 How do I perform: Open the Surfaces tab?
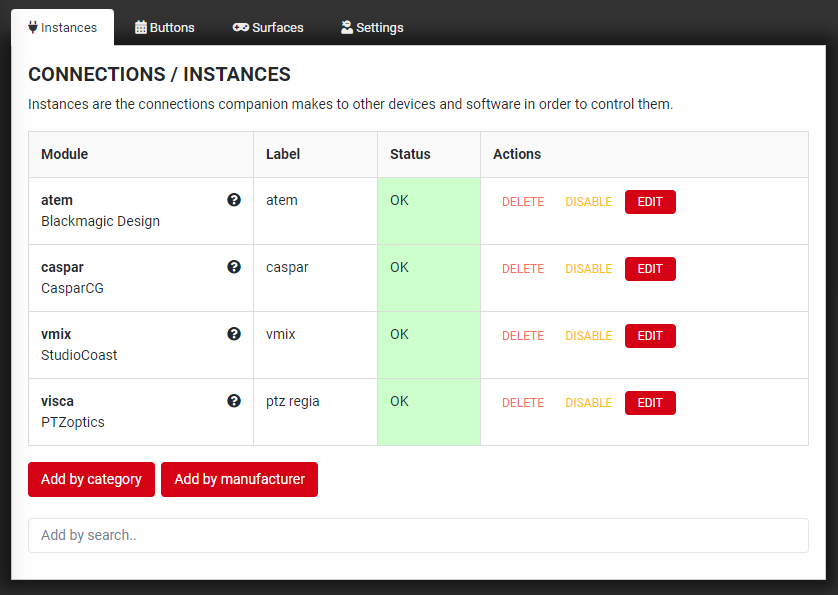click(268, 27)
